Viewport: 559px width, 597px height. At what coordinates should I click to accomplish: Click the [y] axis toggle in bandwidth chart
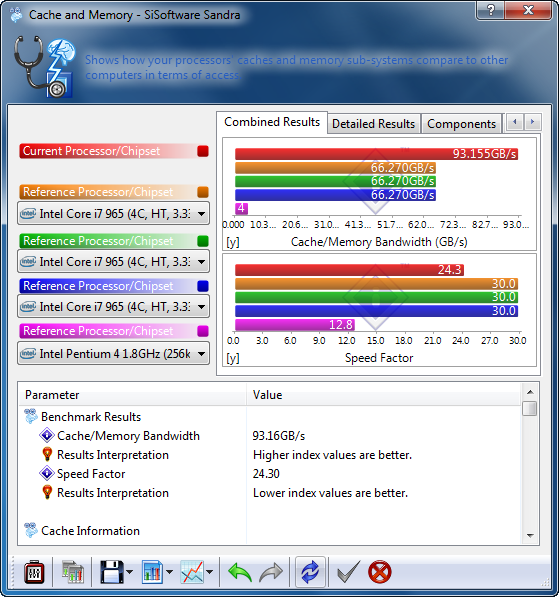click(233, 242)
